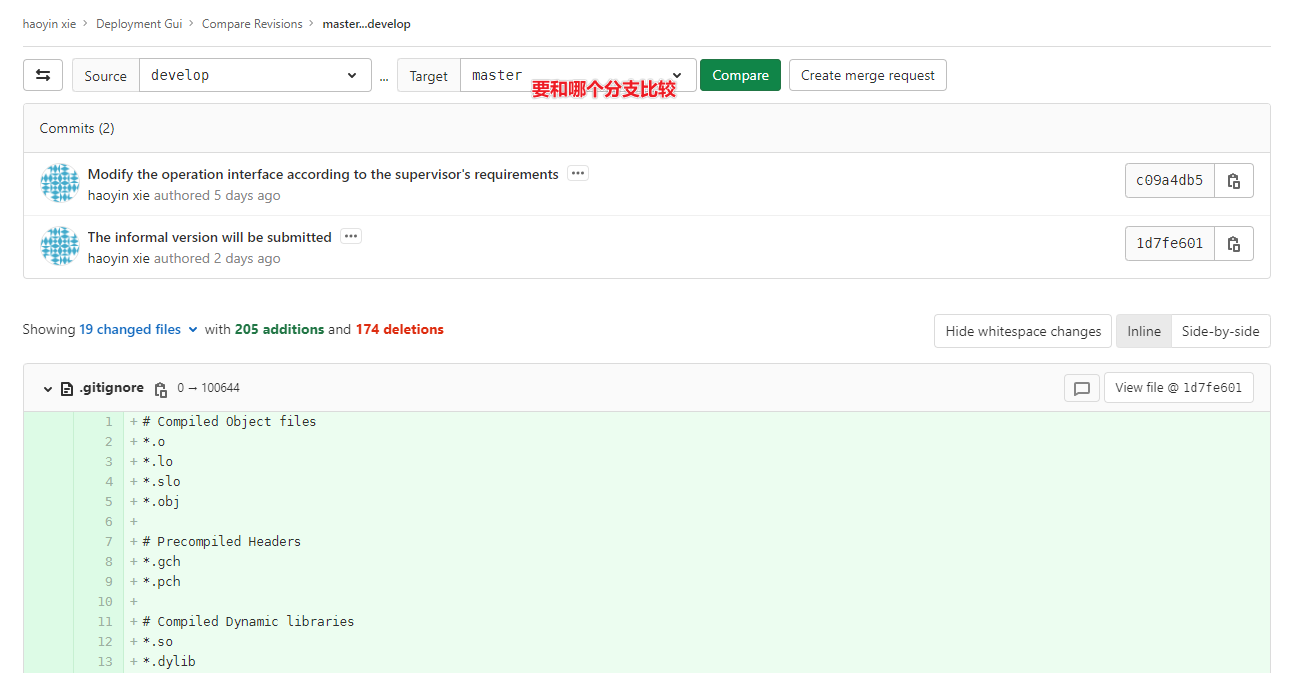Click the swap source and target branches icon
1310x673 pixels.
(42, 74)
